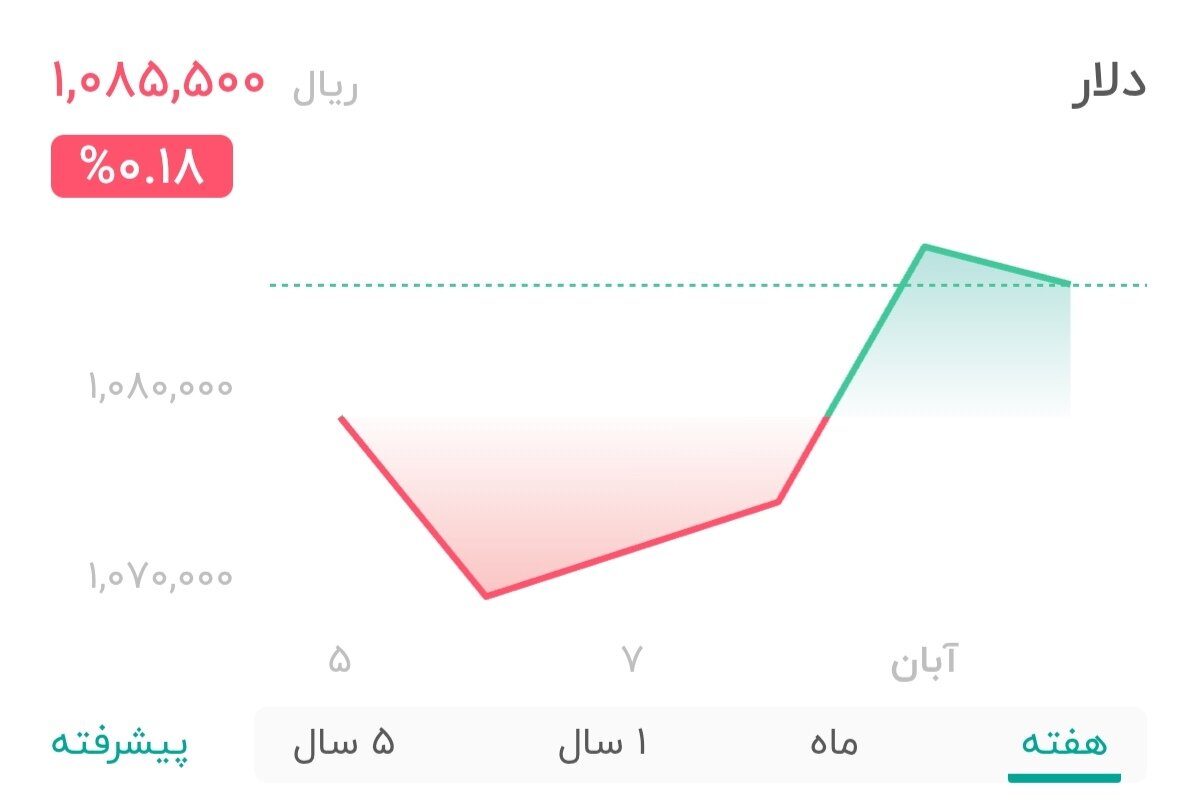
Task: Switch to the ماه (month) tab
Action: pyautogui.click(x=833, y=743)
